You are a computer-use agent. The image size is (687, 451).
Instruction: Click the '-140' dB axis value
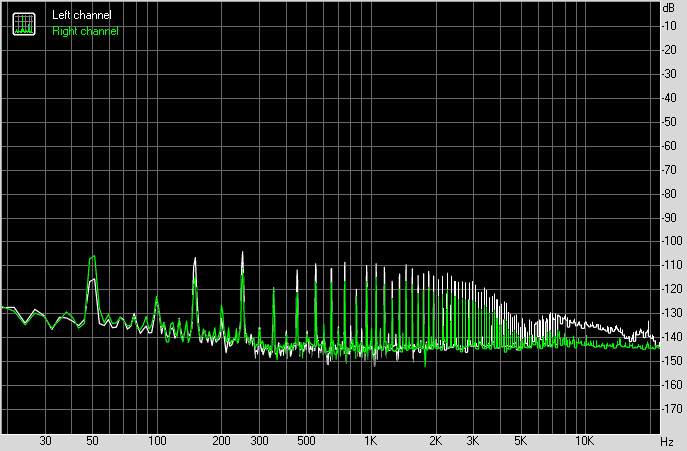(672, 337)
